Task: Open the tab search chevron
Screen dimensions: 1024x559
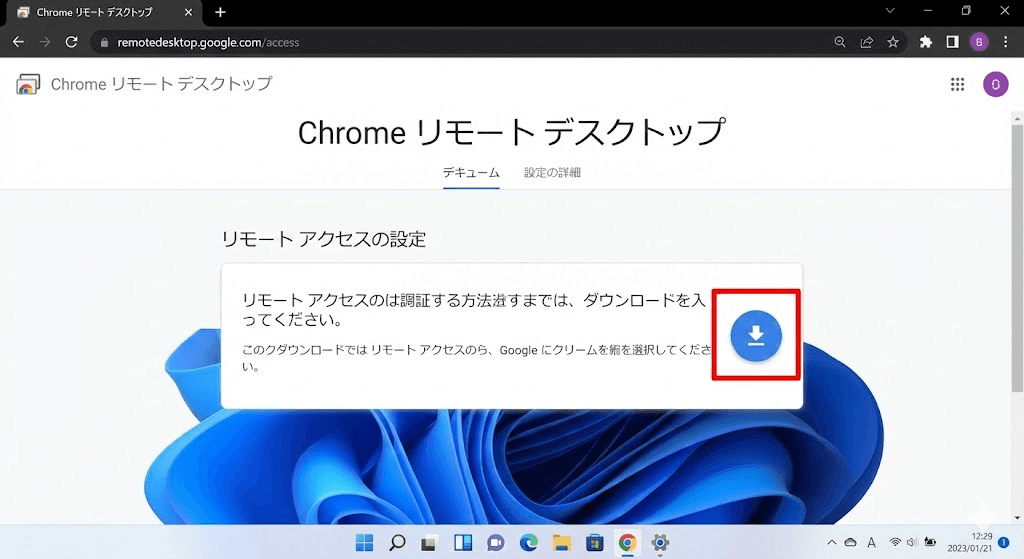Action: pyautogui.click(x=889, y=11)
